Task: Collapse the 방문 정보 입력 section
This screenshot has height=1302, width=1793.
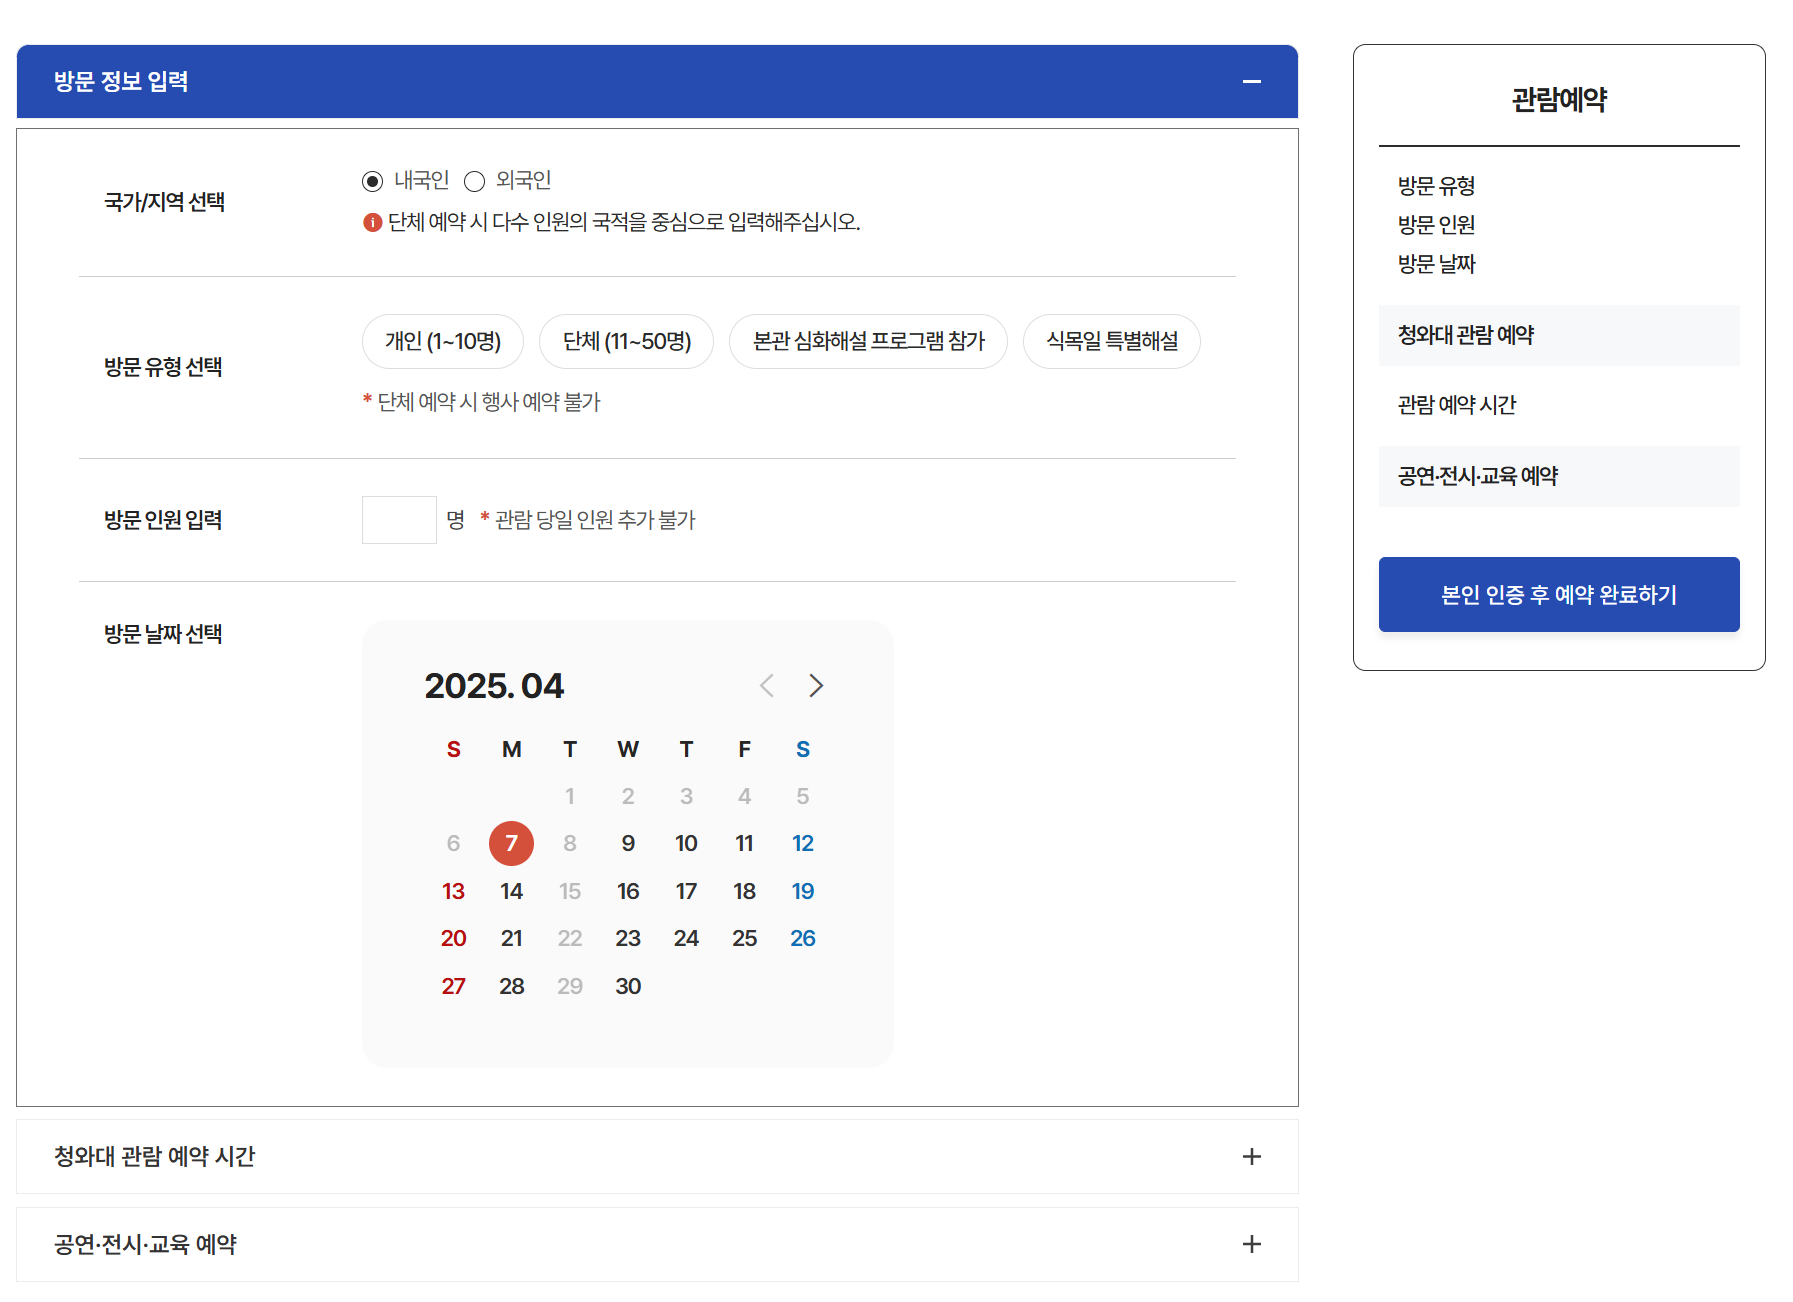Action: 1253,82
